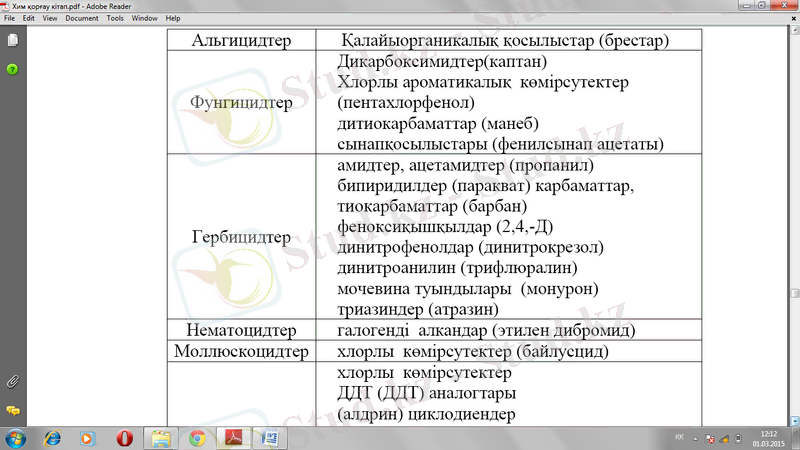Screen dimensions: 800x450
Task: Open the File menu
Action: (9, 18)
